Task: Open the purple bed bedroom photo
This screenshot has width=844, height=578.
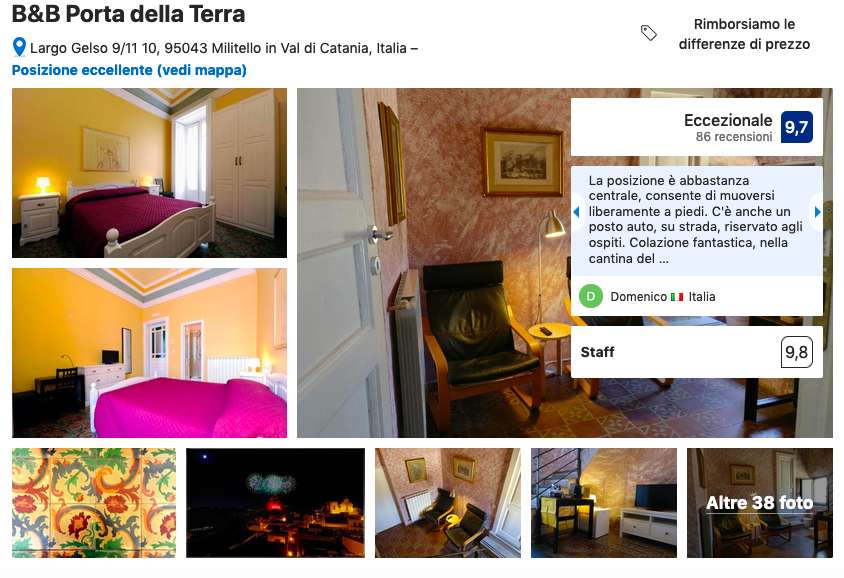Action: point(149,173)
